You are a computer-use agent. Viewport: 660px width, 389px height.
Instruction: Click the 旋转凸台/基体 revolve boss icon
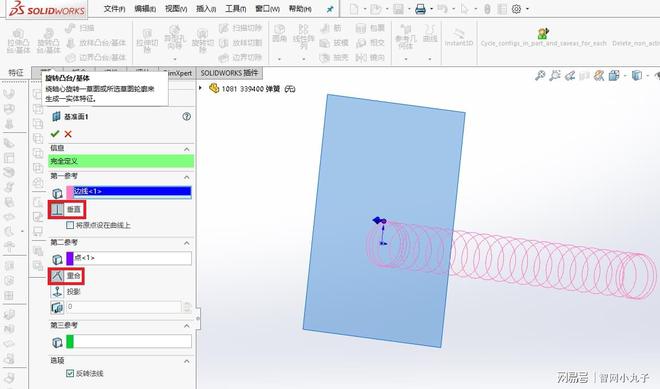coord(48,33)
